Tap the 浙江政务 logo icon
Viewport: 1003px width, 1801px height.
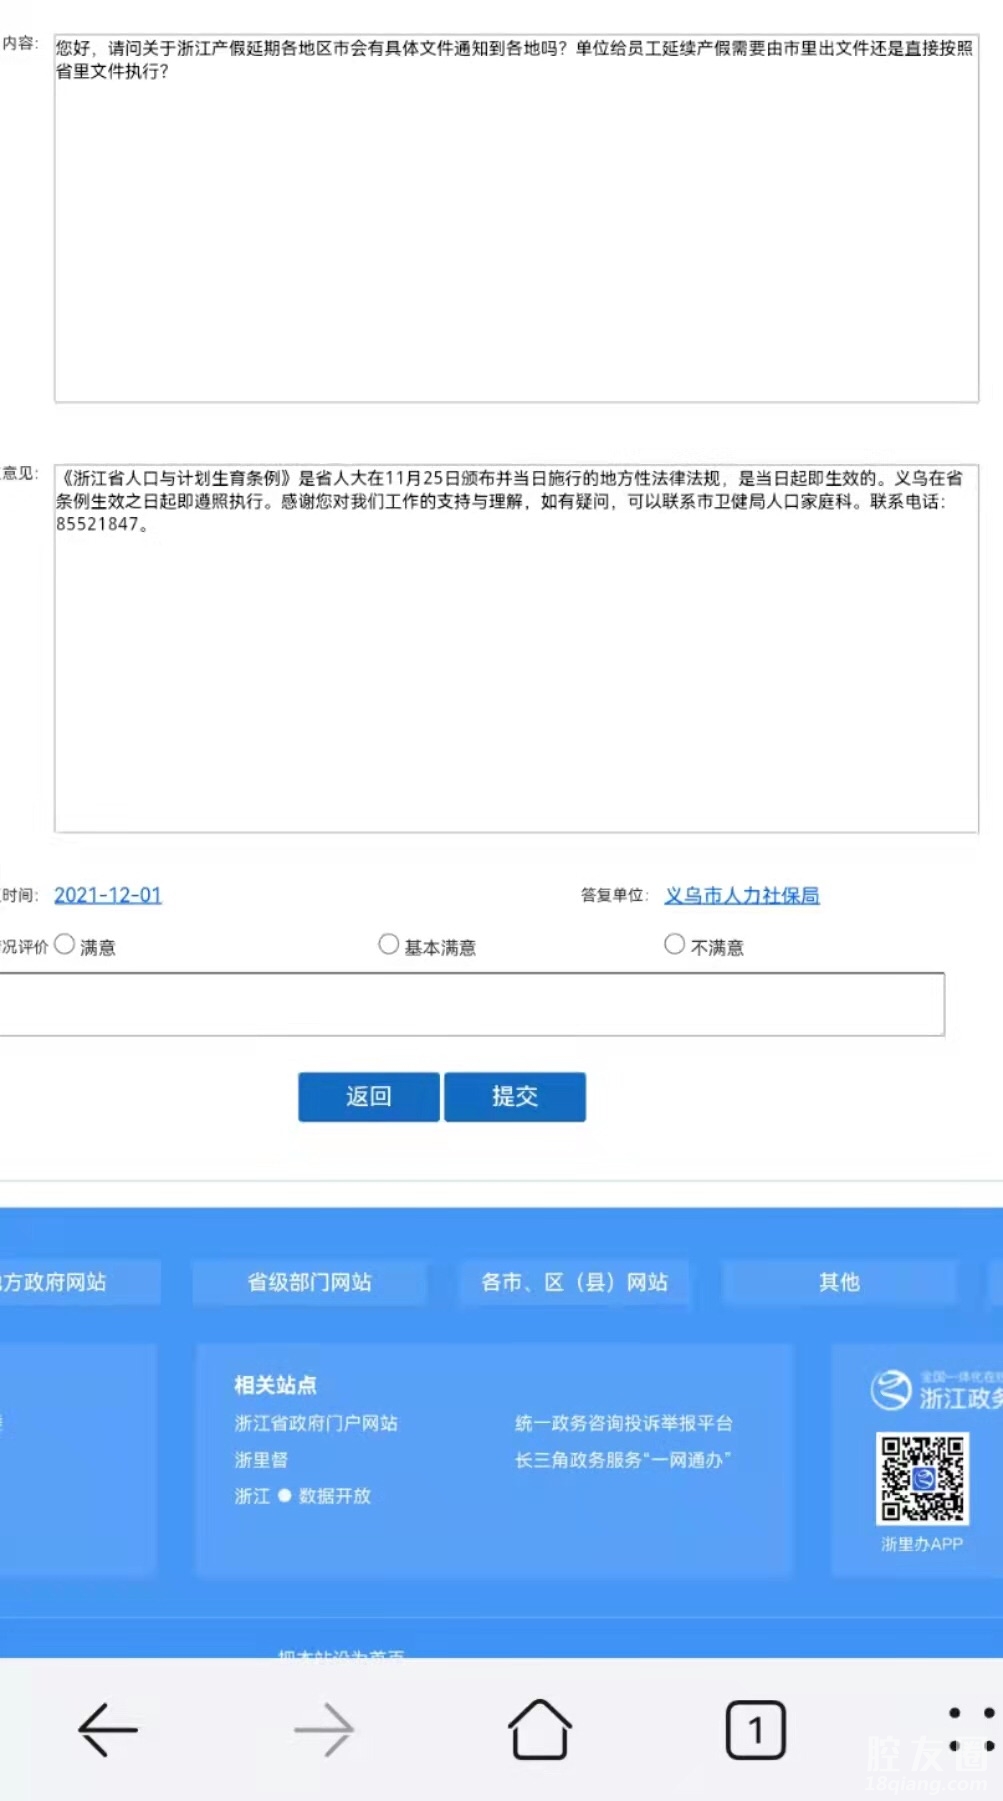(x=891, y=1390)
